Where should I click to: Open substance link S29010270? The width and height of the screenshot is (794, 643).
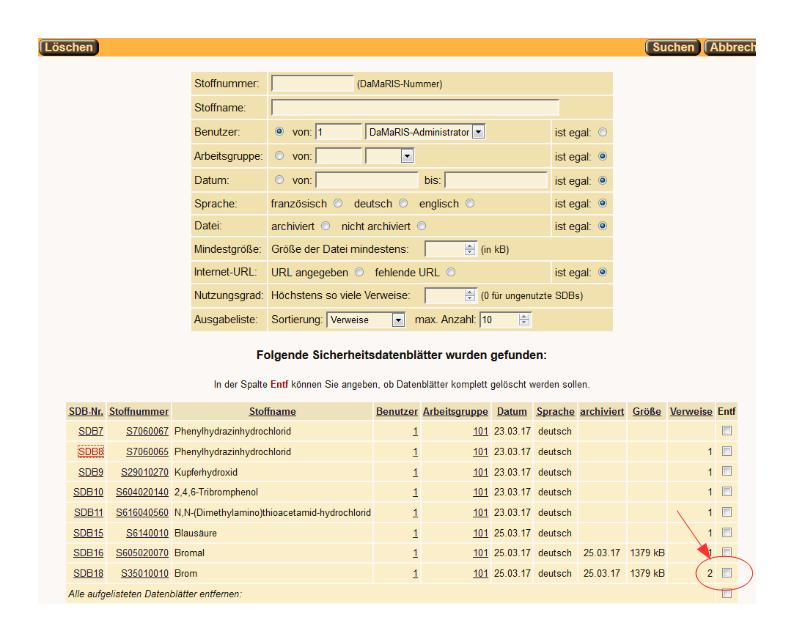point(144,472)
